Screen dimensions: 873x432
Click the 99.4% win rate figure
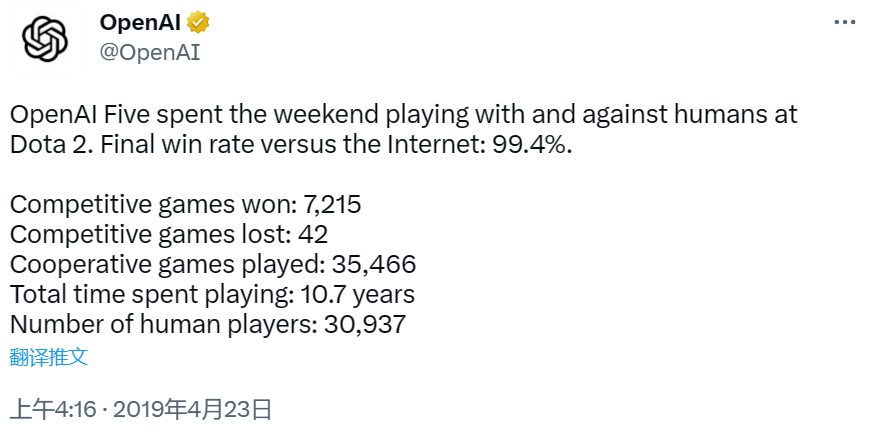531,145
